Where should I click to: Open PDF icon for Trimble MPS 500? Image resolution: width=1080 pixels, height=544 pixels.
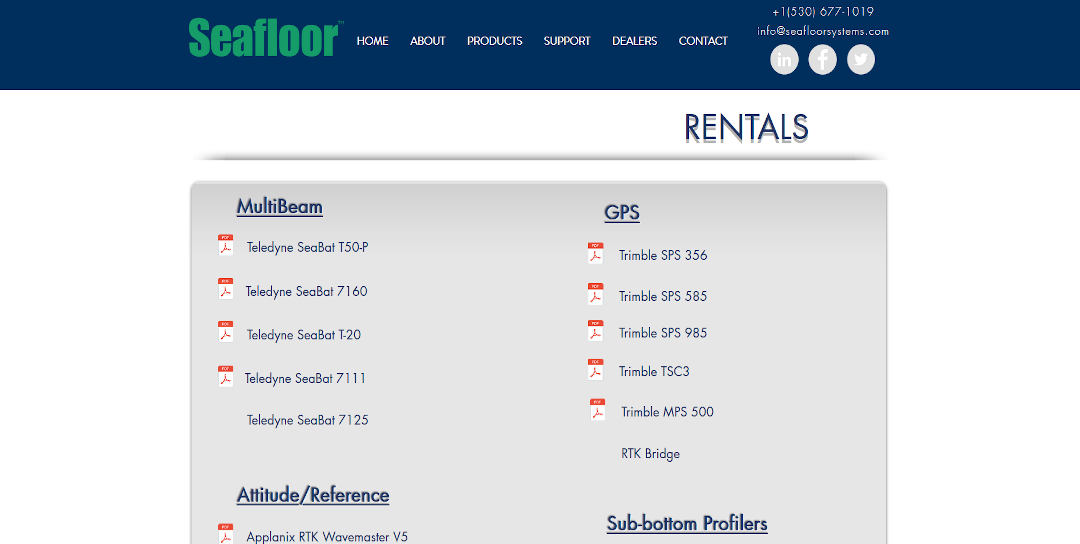pyautogui.click(x=598, y=410)
